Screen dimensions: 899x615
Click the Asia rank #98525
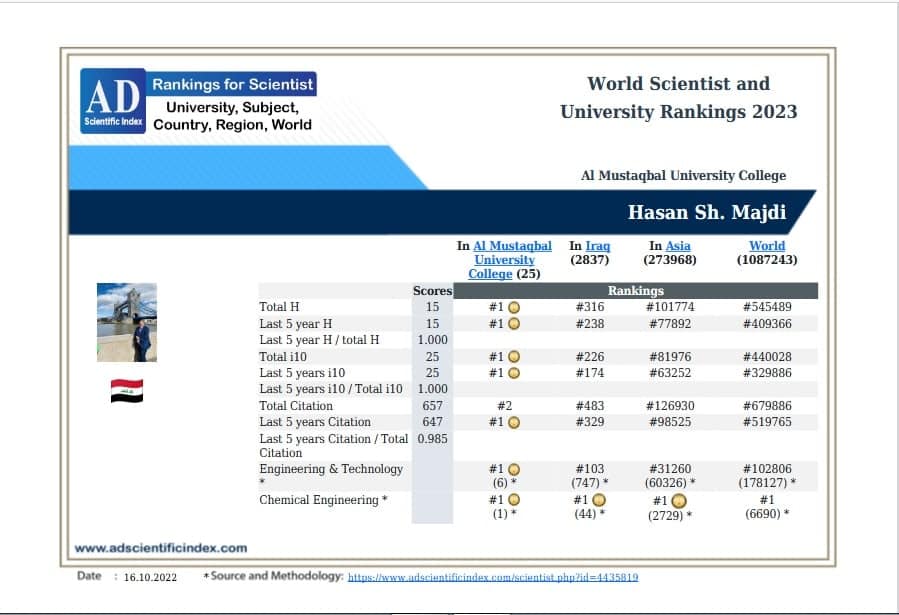pyautogui.click(x=670, y=422)
